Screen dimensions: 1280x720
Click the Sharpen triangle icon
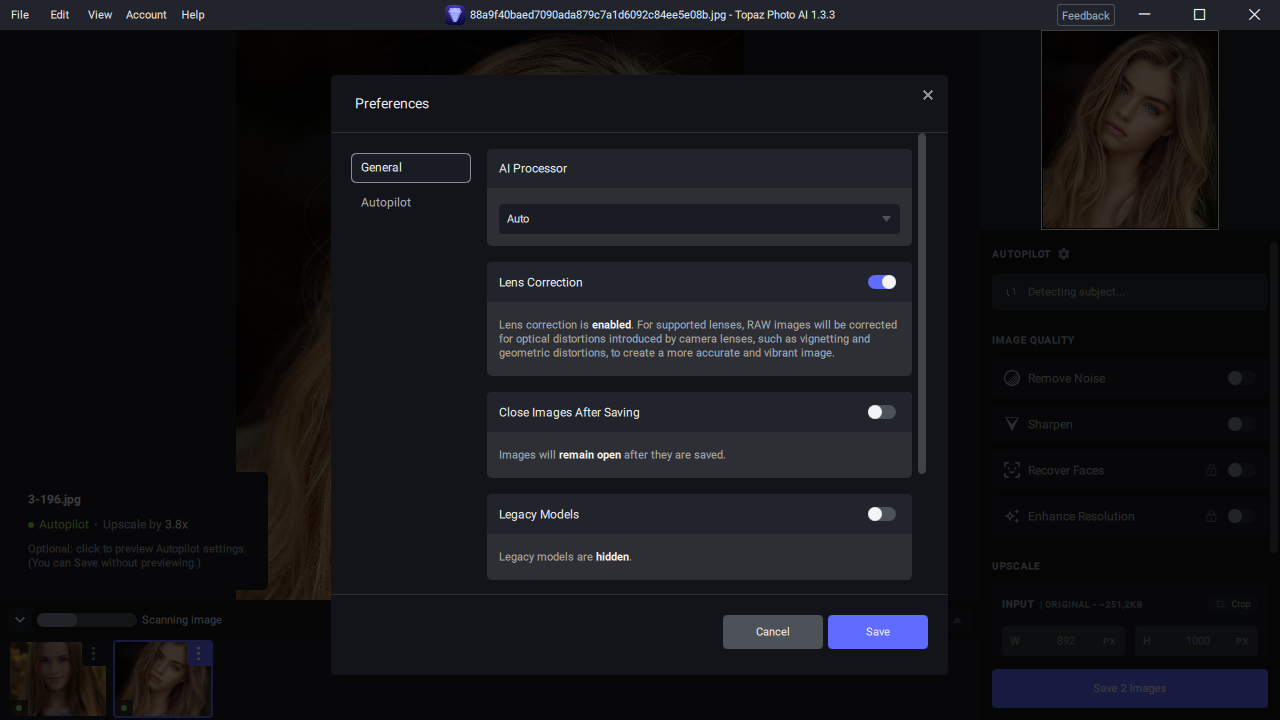[1011, 424]
